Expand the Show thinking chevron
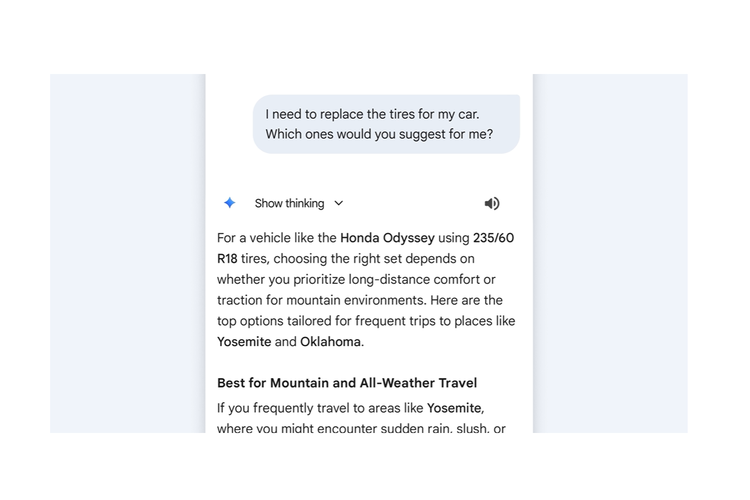This screenshot has width=750, height=500. (339, 203)
